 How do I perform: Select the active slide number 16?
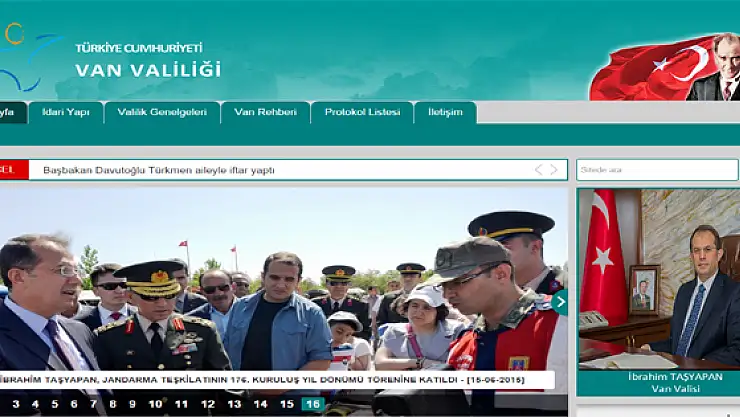tap(313, 404)
